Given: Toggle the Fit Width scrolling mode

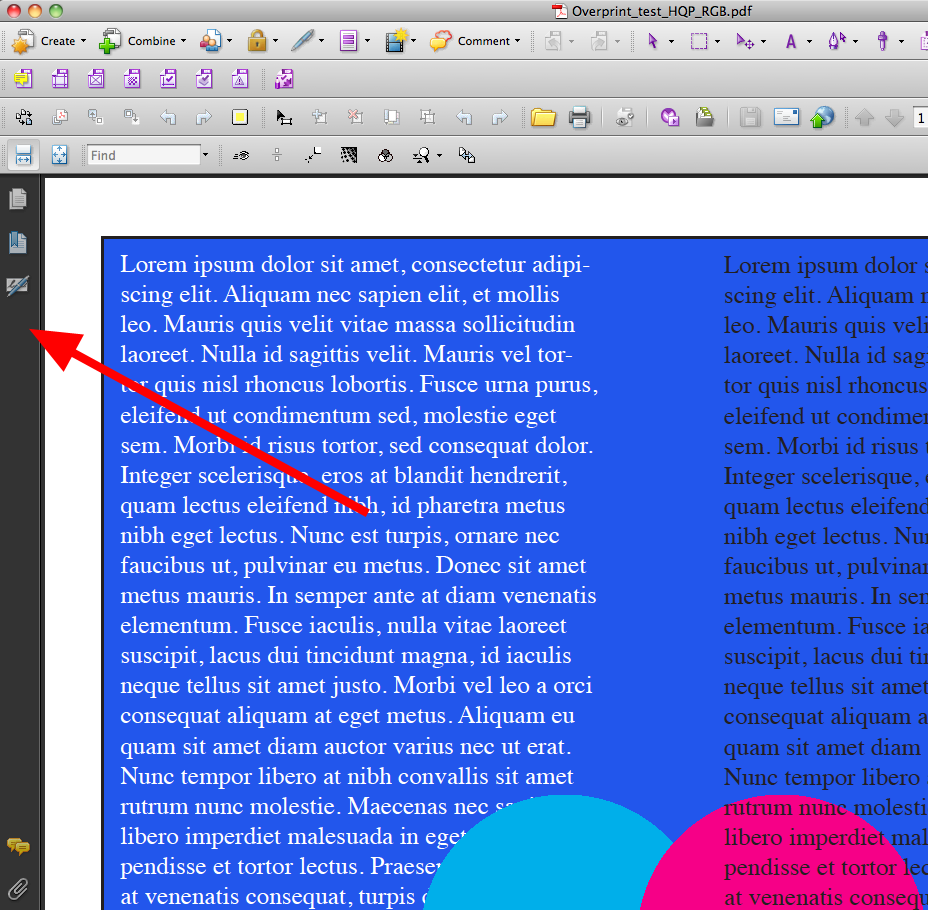Looking at the screenshot, I should click(x=23, y=156).
